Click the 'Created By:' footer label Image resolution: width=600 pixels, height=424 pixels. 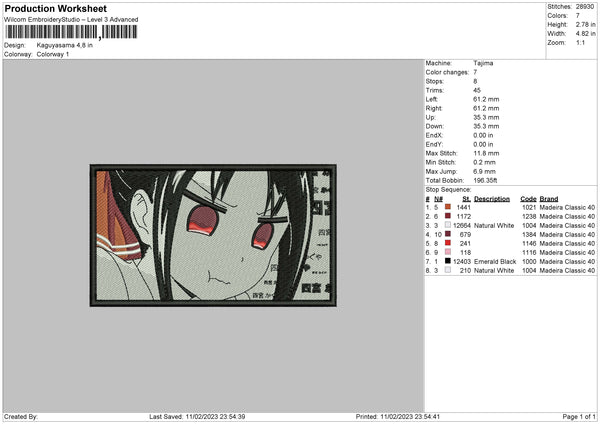21,416
